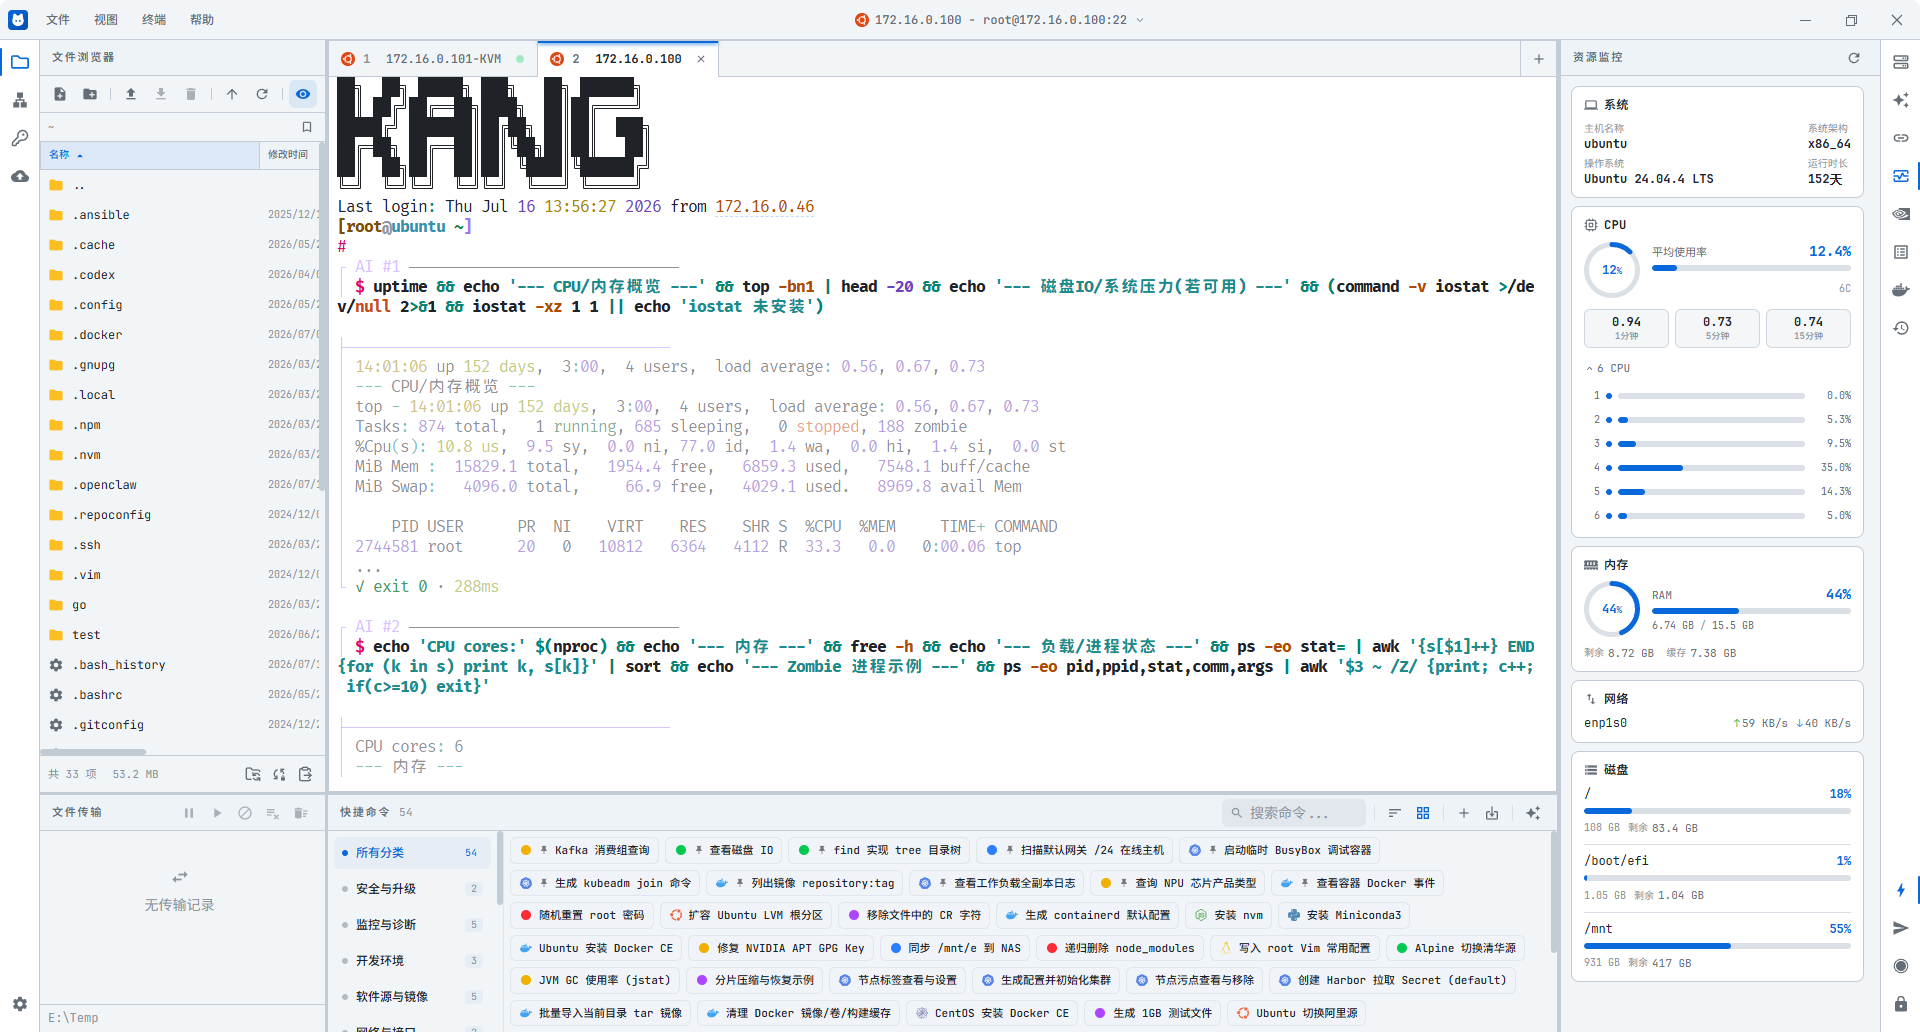The image size is (1920, 1032).
Task: Open the AI assistant sparkle icon in right sidebar
Action: 1901,100
